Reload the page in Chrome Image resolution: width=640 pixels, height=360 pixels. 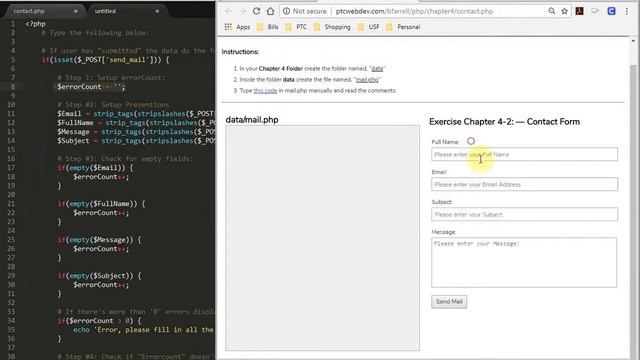[x=256, y=11]
